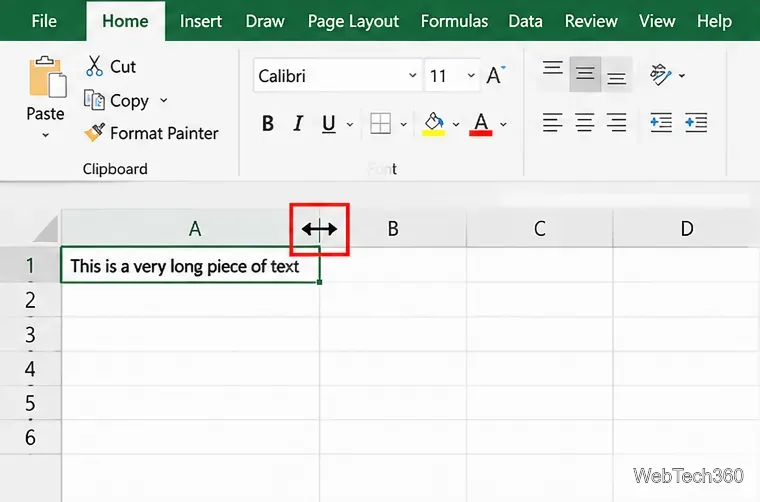Select row 5 header
The width and height of the screenshot is (760, 502).
[30, 403]
